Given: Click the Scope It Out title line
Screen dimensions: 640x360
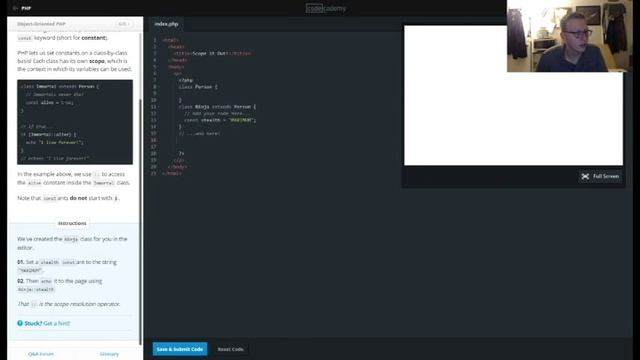Looking at the screenshot, I should (x=212, y=53).
